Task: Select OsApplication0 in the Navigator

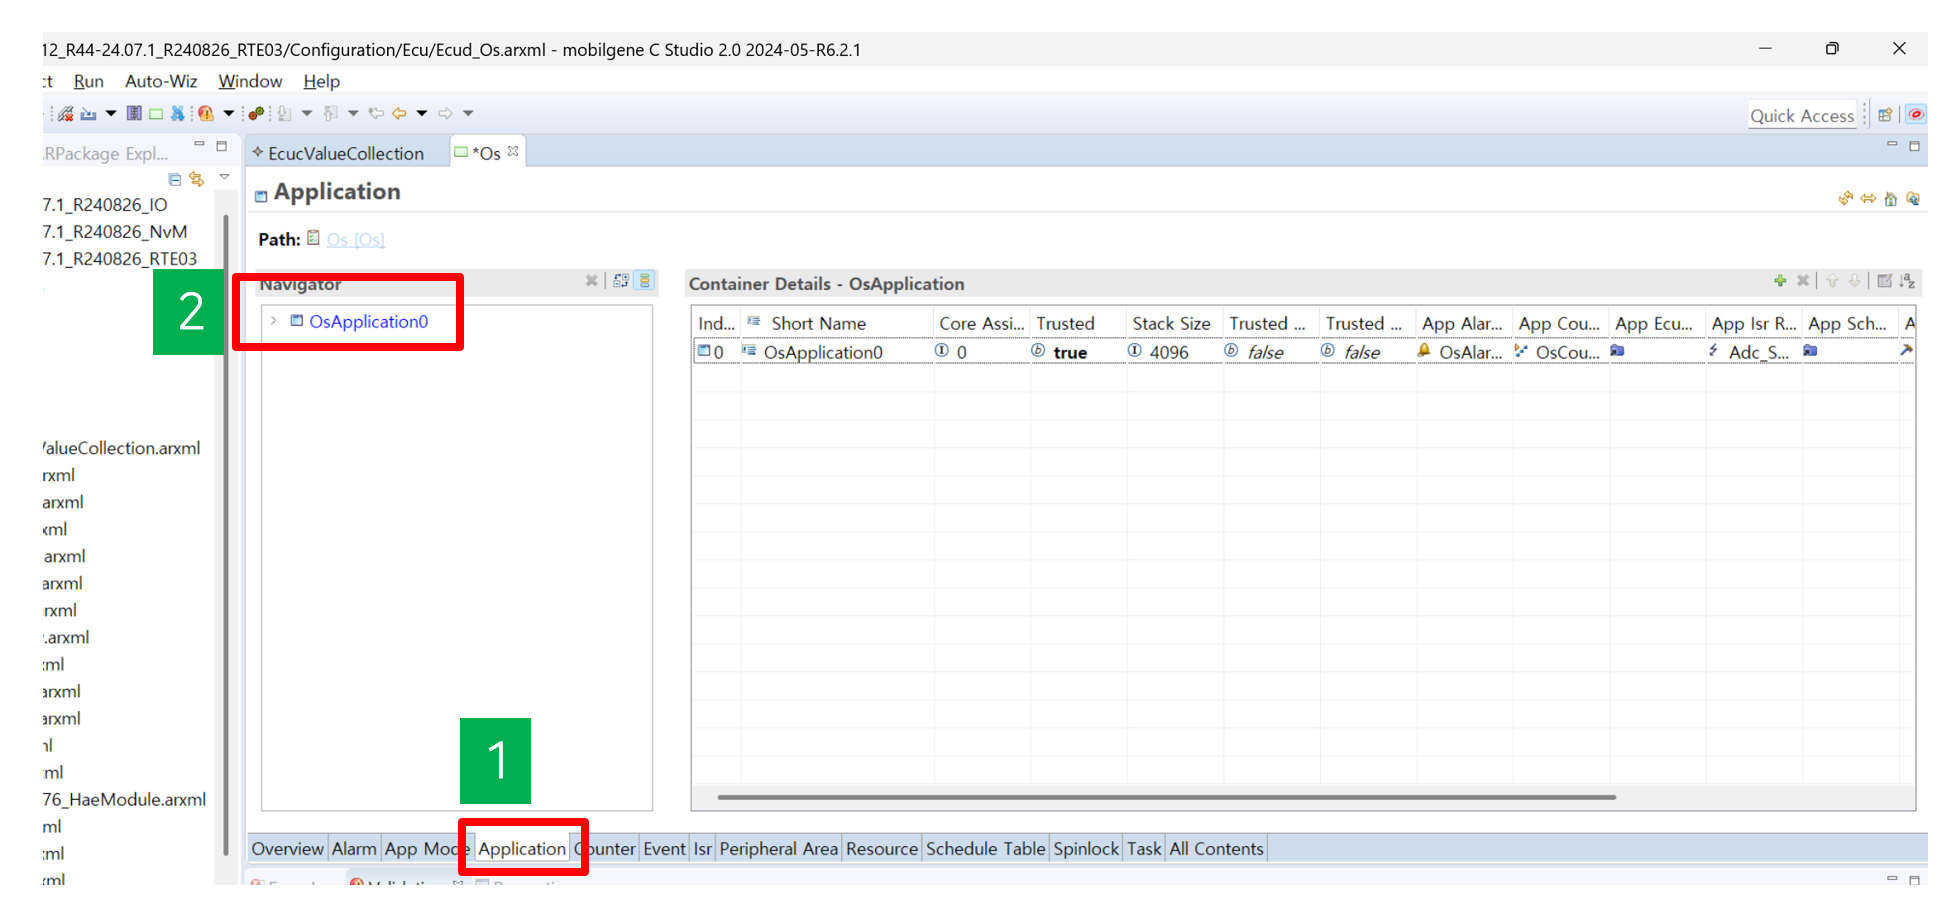Action: point(368,321)
